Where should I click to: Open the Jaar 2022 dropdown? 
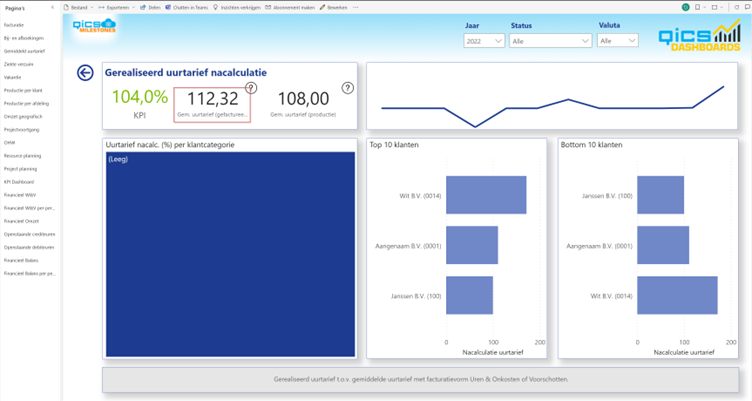click(x=484, y=41)
